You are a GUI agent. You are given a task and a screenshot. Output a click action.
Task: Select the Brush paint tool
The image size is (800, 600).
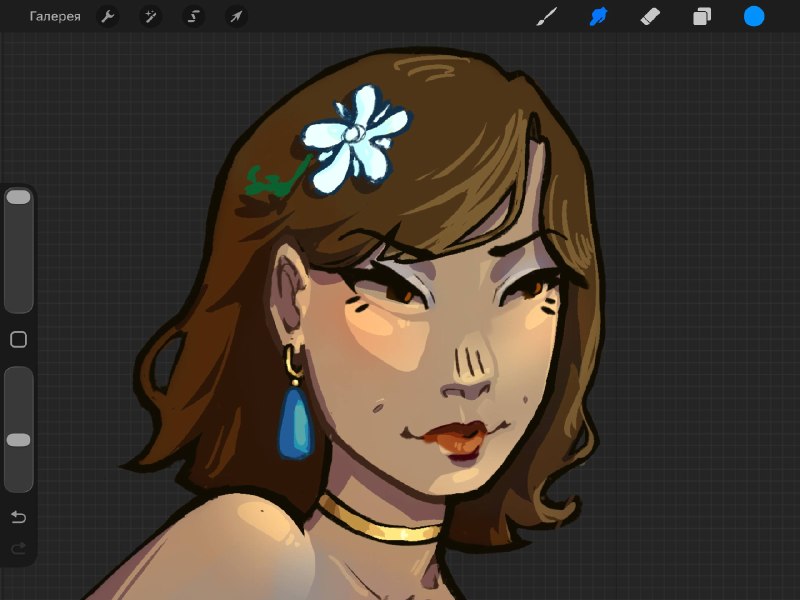coord(546,16)
